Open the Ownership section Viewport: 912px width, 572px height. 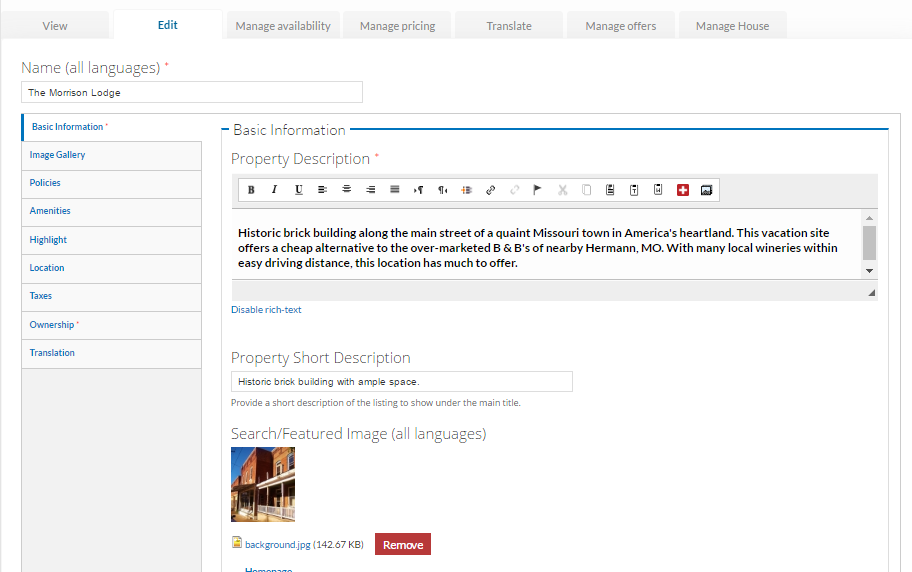tap(112, 325)
